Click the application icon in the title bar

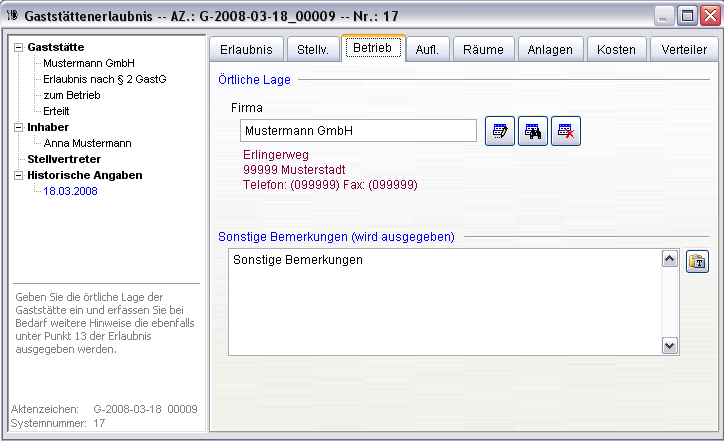click(x=13, y=15)
